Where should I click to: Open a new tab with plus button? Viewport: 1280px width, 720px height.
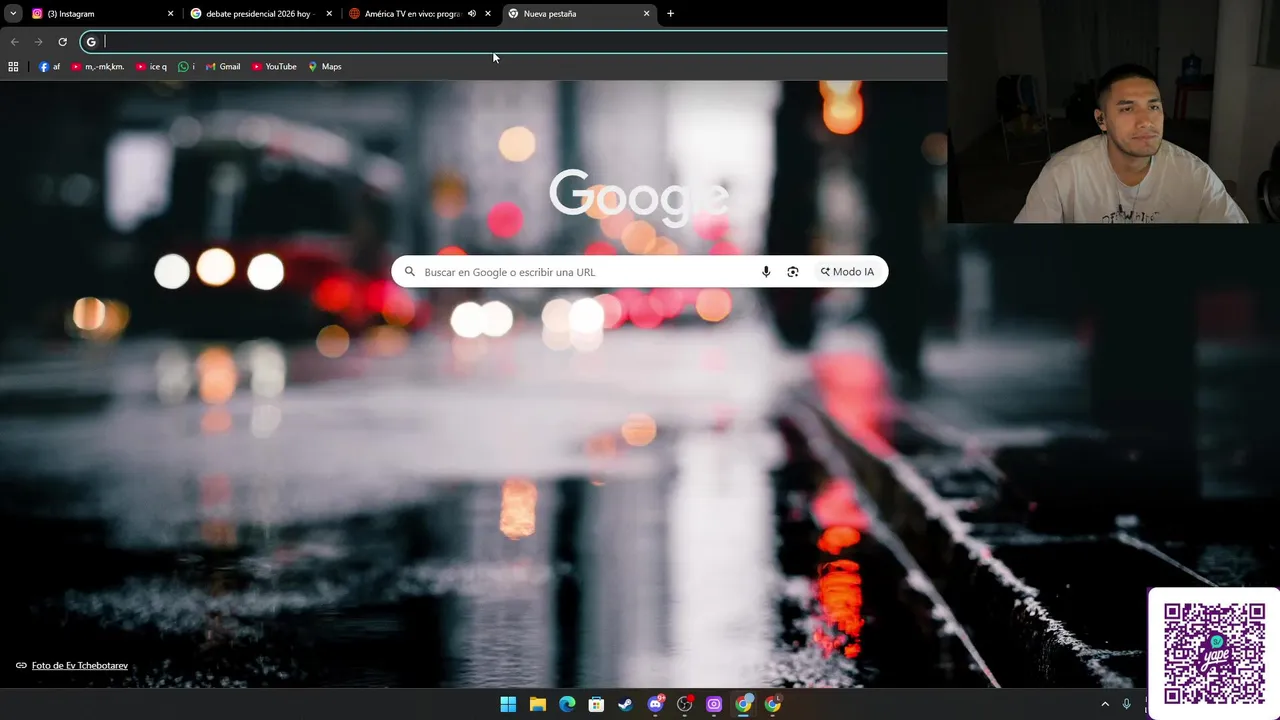point(670,13)
